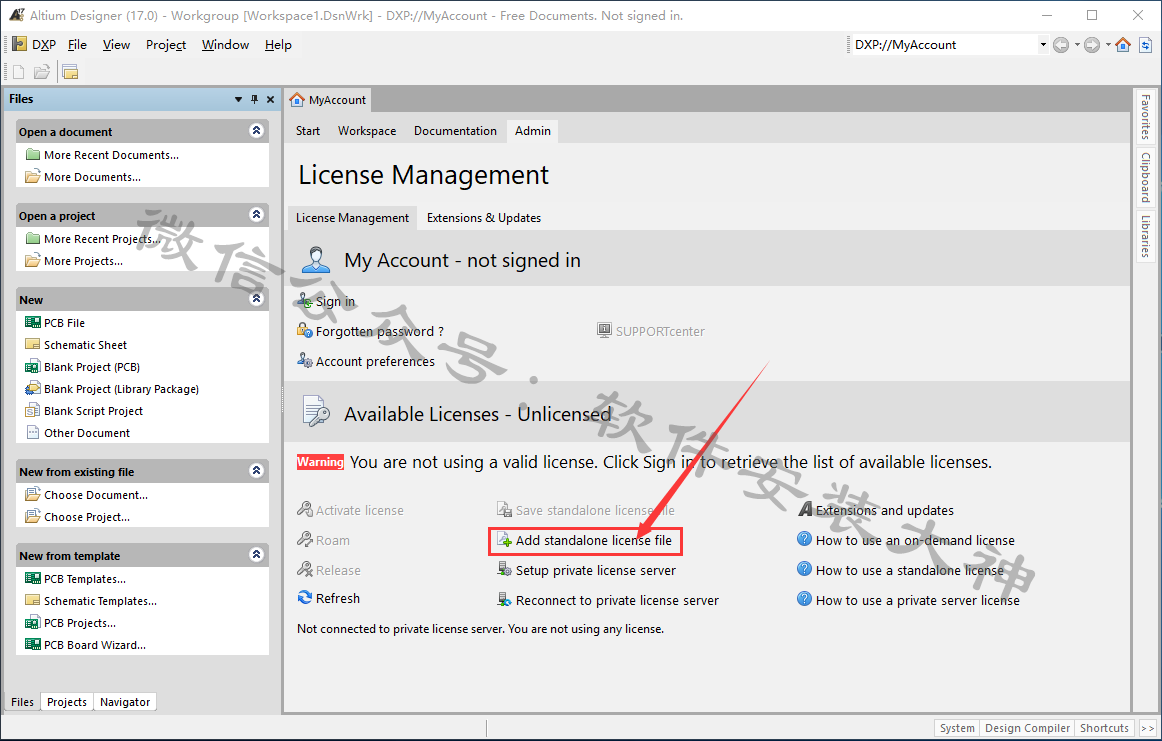Create a Blank Project (Library Package)
The width and height of the screenshot is (1162, 741).
(x=122, y=389)
